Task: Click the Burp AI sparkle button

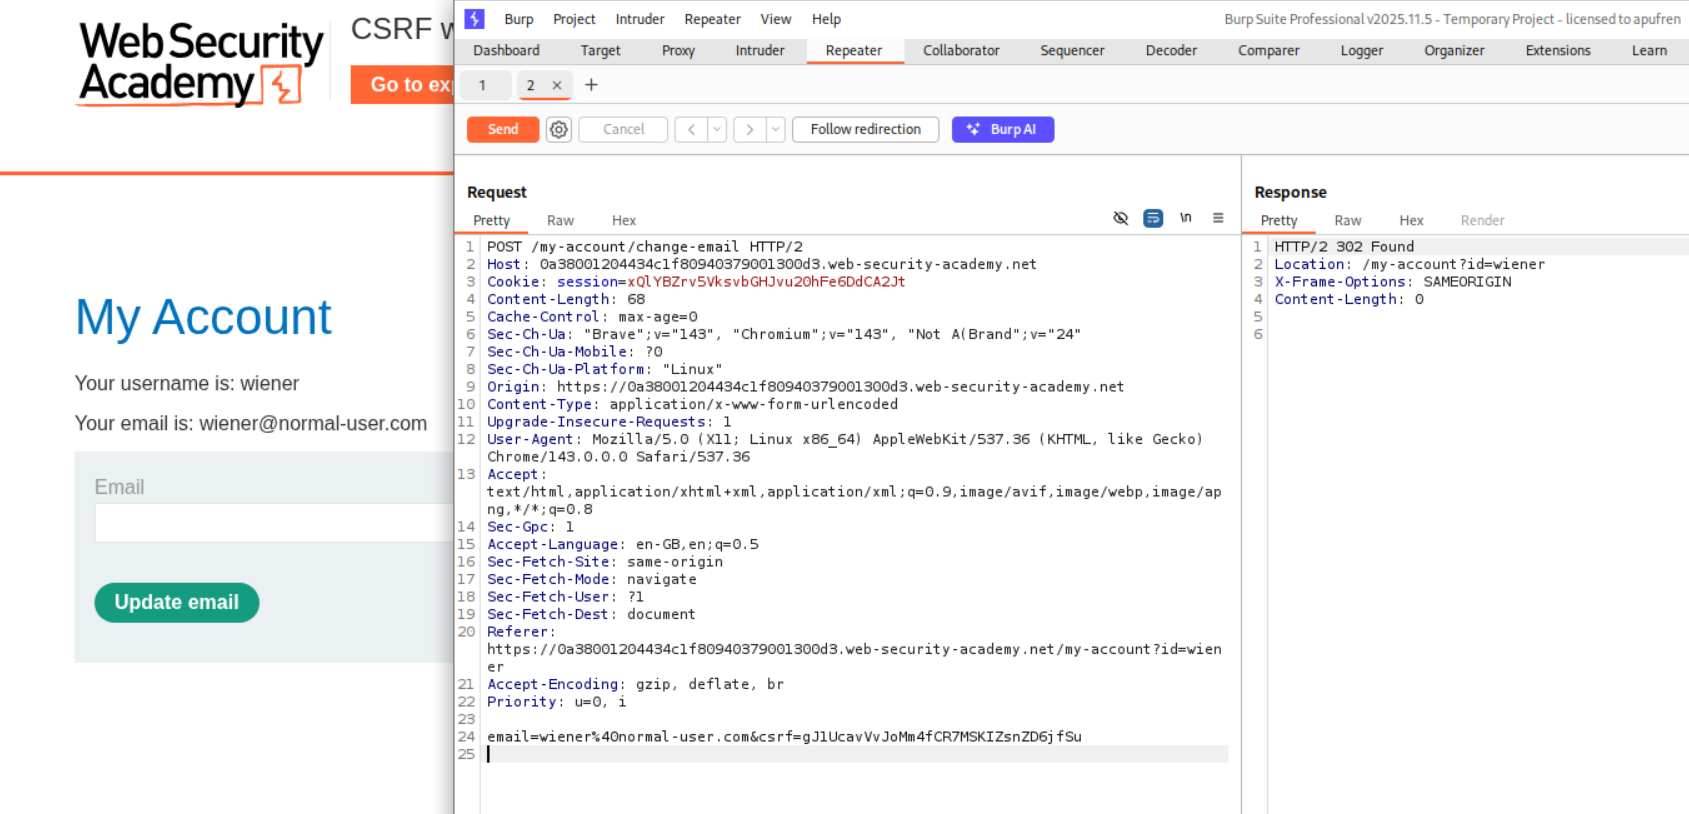Action: pyautogui.click(x=1002, y=129)
